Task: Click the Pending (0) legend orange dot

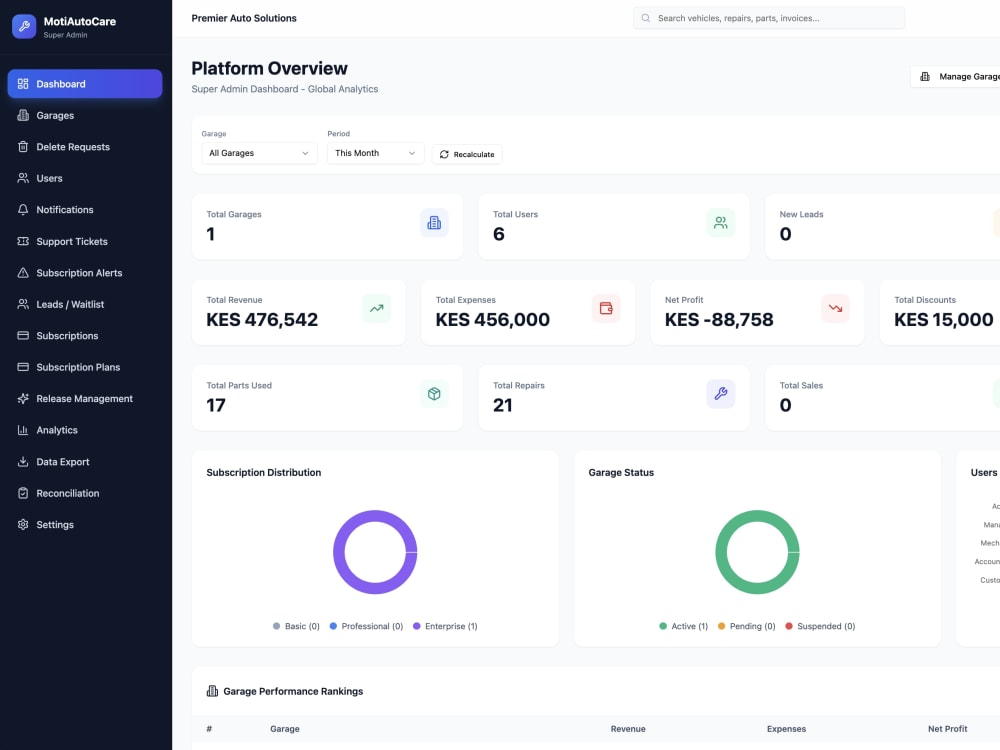Action: coord(721,626)
